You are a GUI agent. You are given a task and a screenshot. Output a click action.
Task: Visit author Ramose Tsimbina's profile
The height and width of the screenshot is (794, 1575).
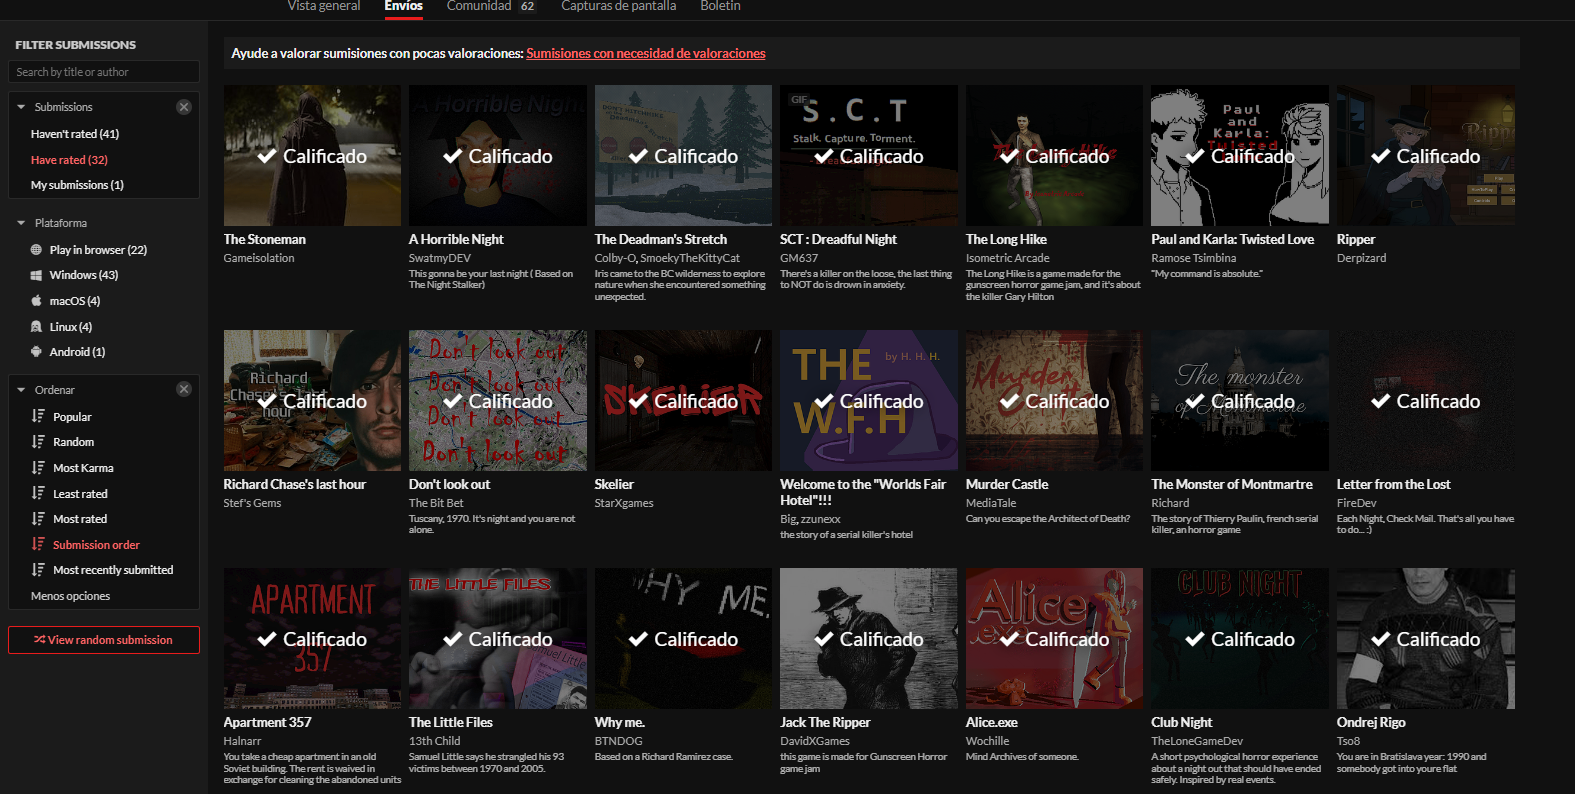tap(1194, 258)
